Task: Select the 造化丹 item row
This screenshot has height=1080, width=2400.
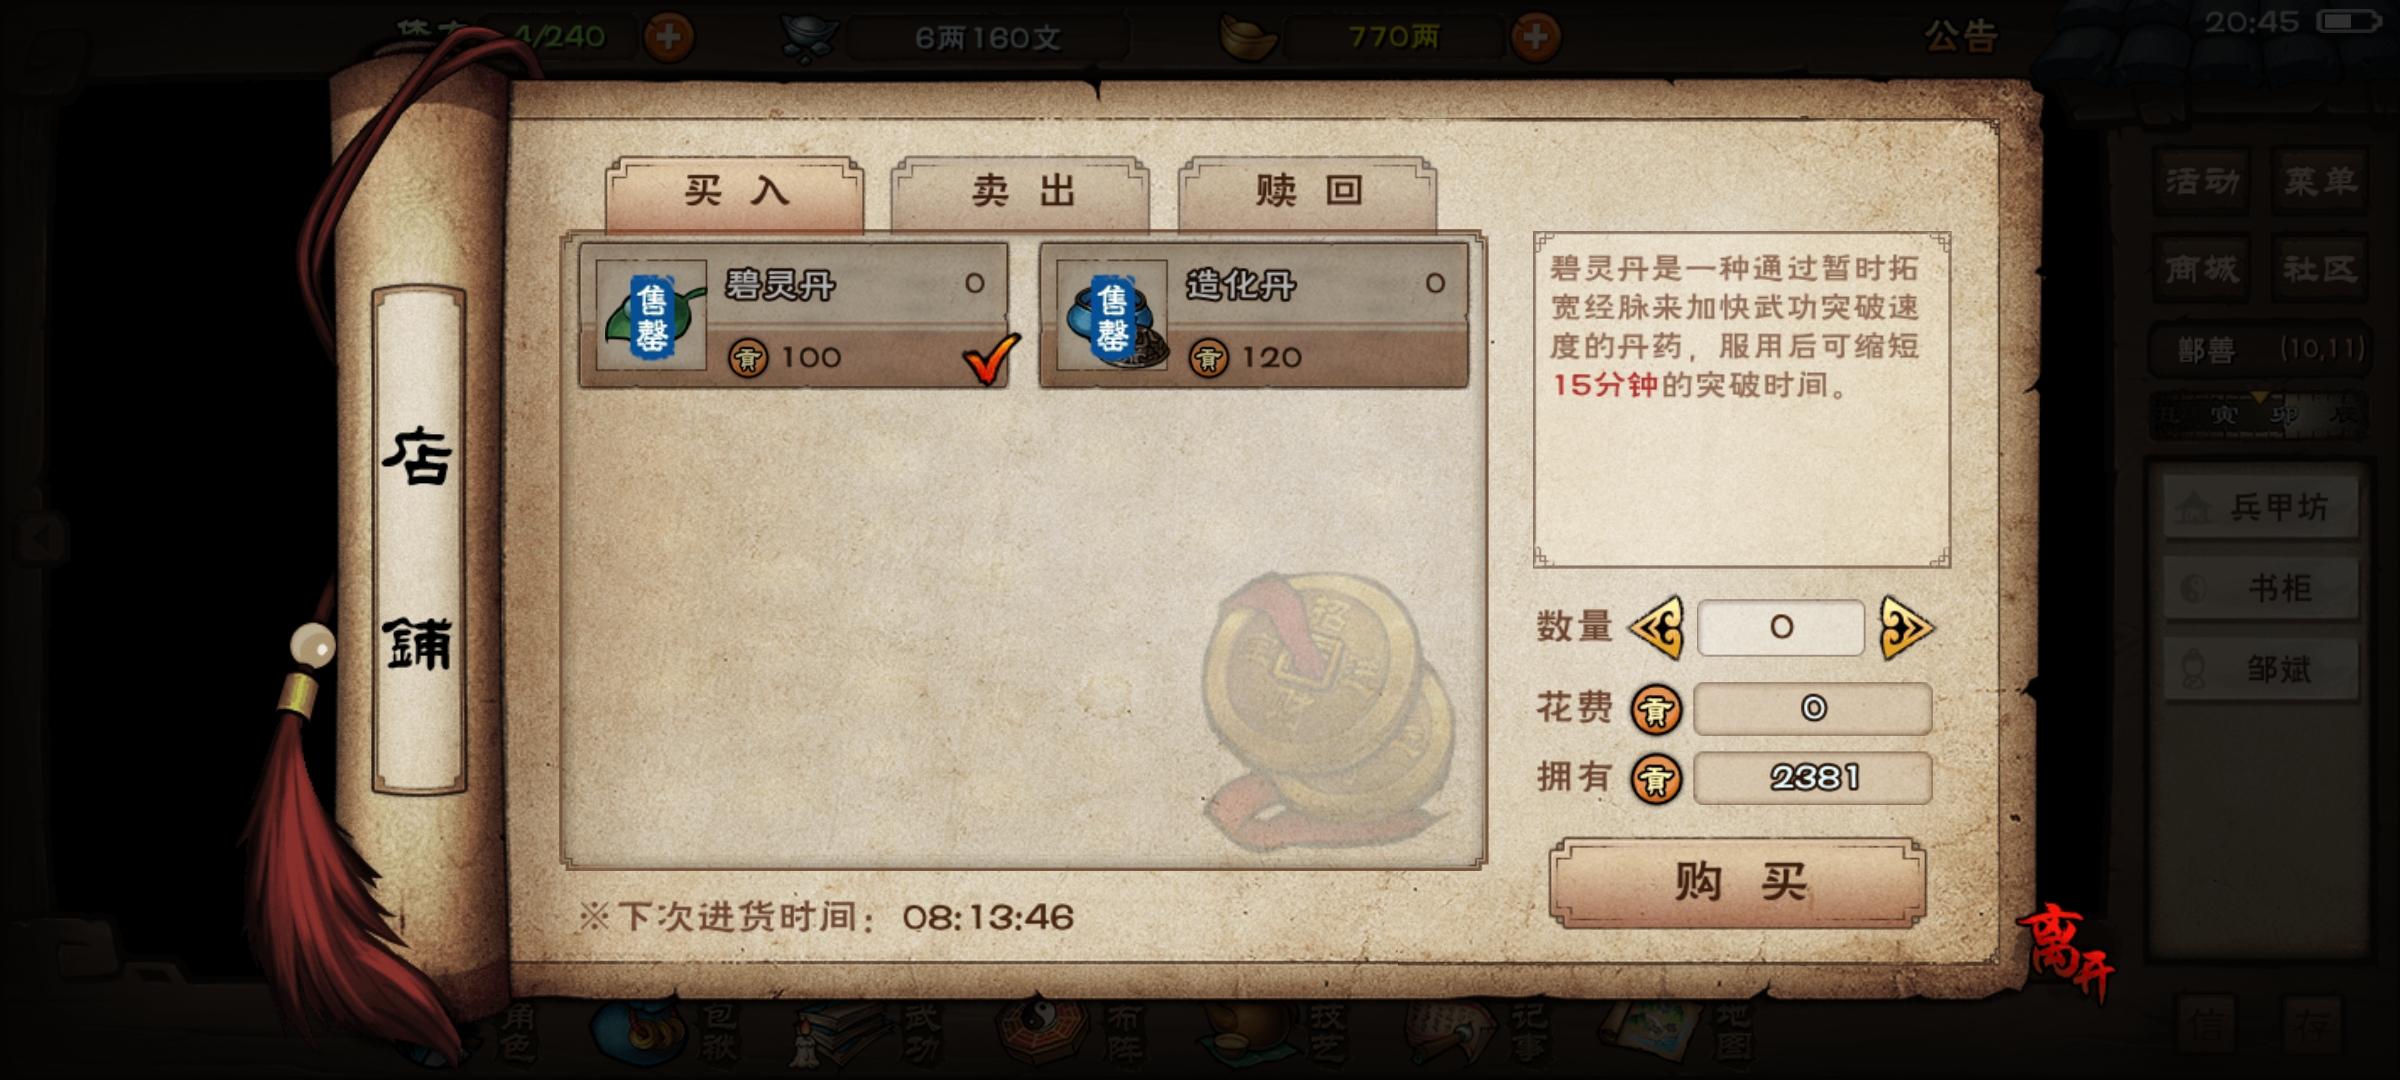Action: [1254, 315]
